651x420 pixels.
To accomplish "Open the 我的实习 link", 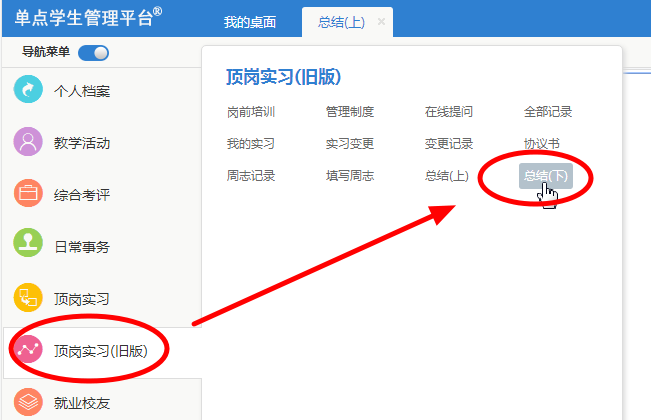I will click(251, 144).
